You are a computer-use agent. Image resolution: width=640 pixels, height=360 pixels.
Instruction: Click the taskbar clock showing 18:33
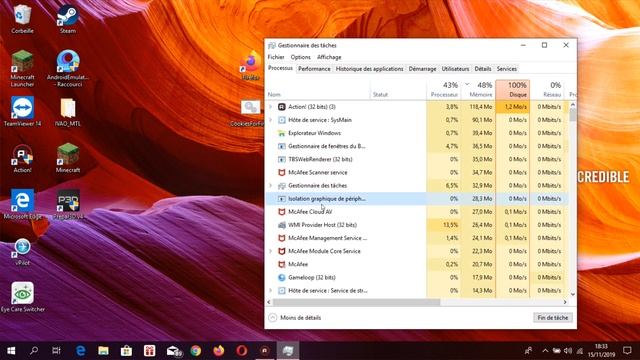click(x=601, y=351)
